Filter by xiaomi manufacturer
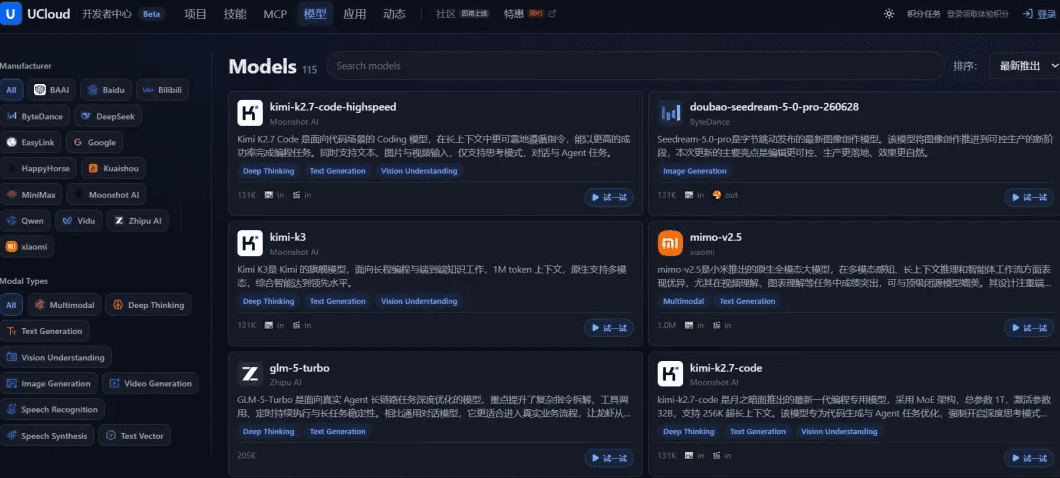Viewport: 1060px width, 478px height. click(27, 247)
